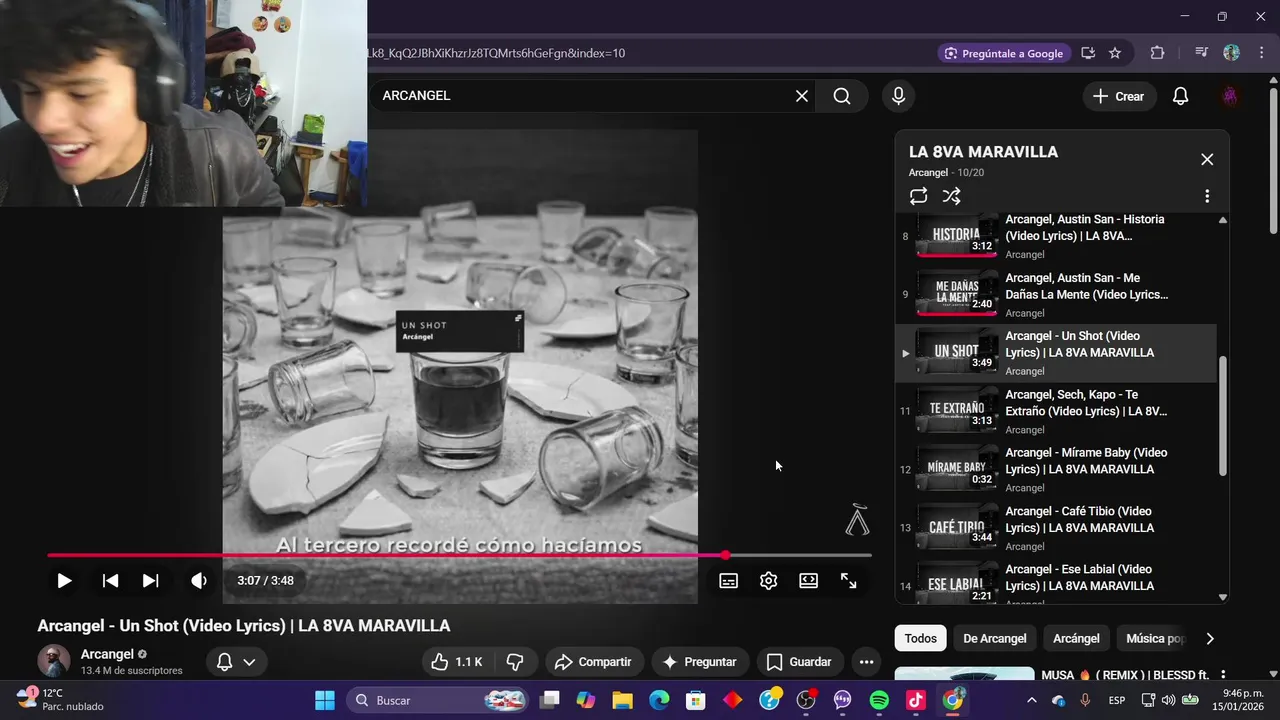This screenshot has width=1280, height=720.
Task: Play Café Tibio playlist video
Action: (1055, 527)
